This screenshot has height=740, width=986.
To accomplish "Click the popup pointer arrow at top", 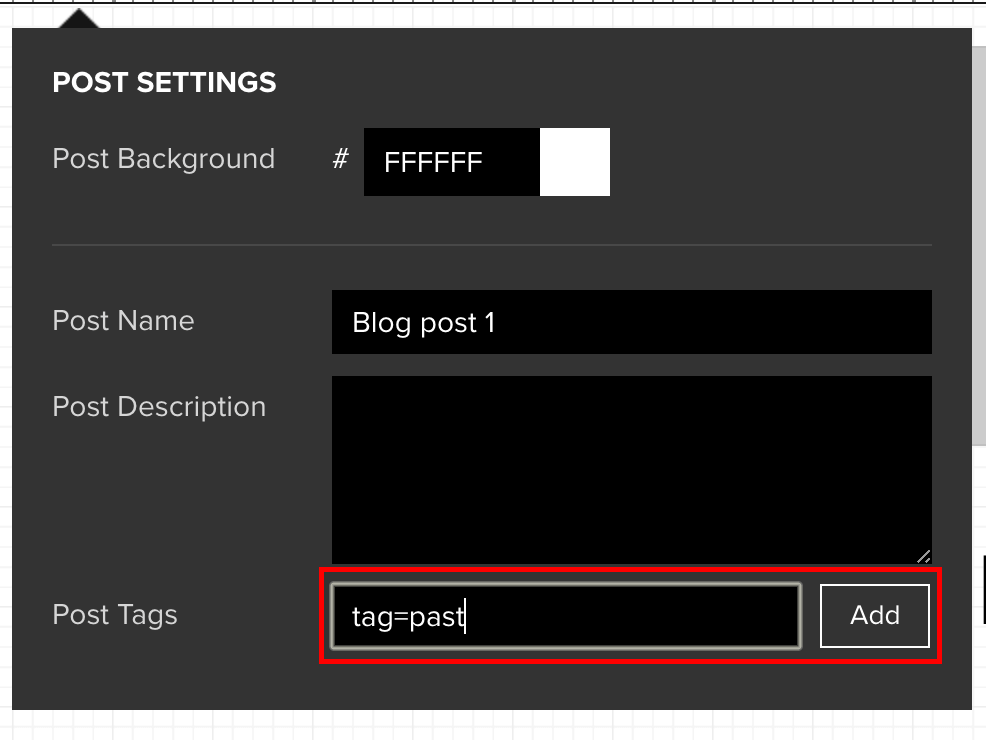I will pyautogui.click(x=80, y=20).
